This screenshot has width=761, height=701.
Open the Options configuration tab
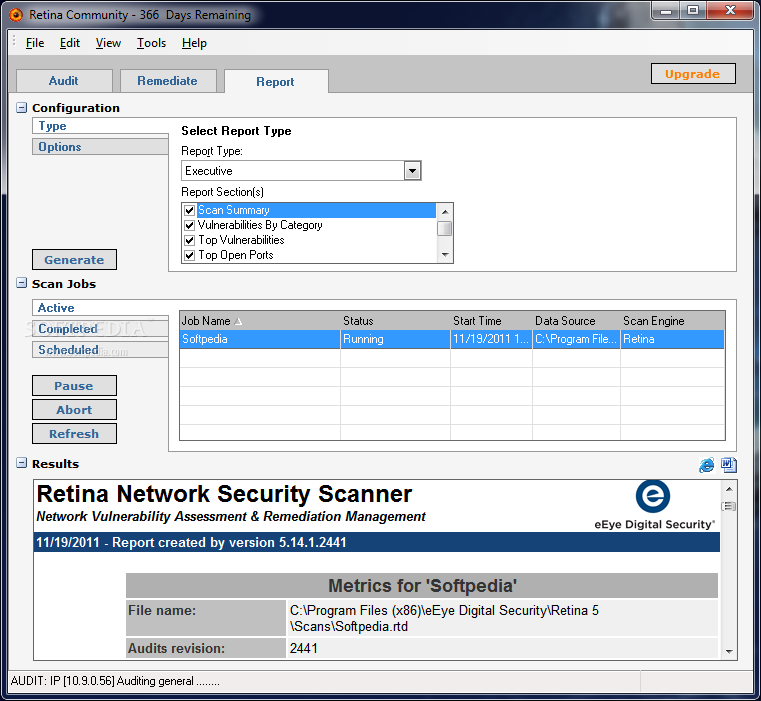click(100, 147)
